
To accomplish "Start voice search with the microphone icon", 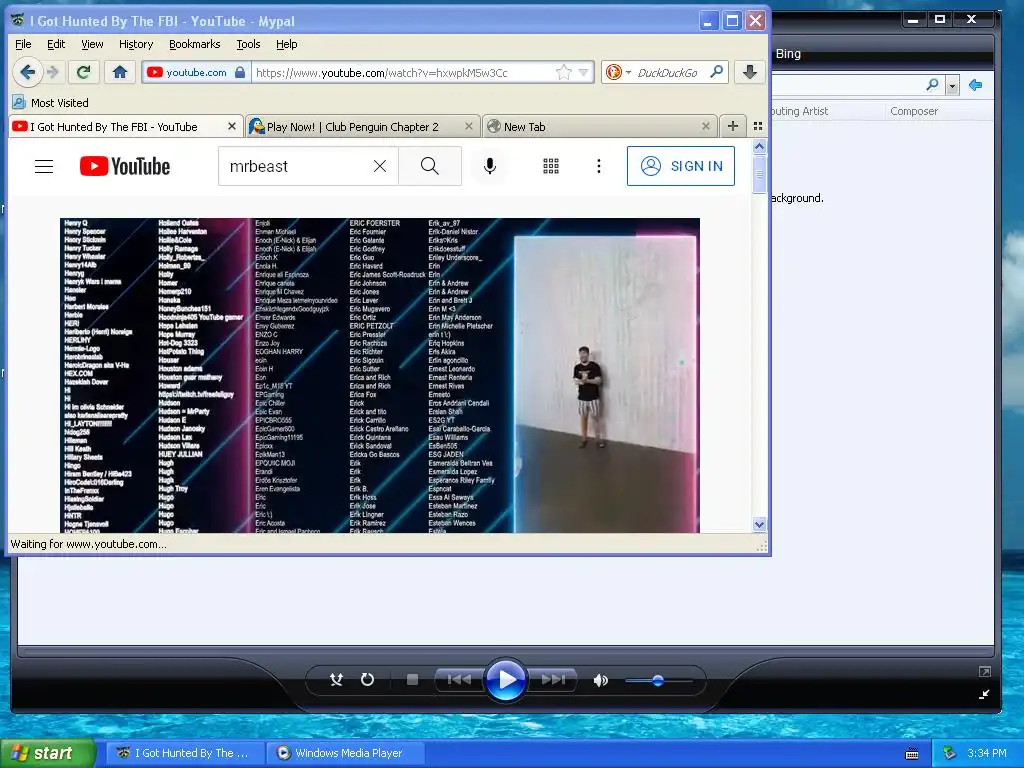I will [490, 166].
